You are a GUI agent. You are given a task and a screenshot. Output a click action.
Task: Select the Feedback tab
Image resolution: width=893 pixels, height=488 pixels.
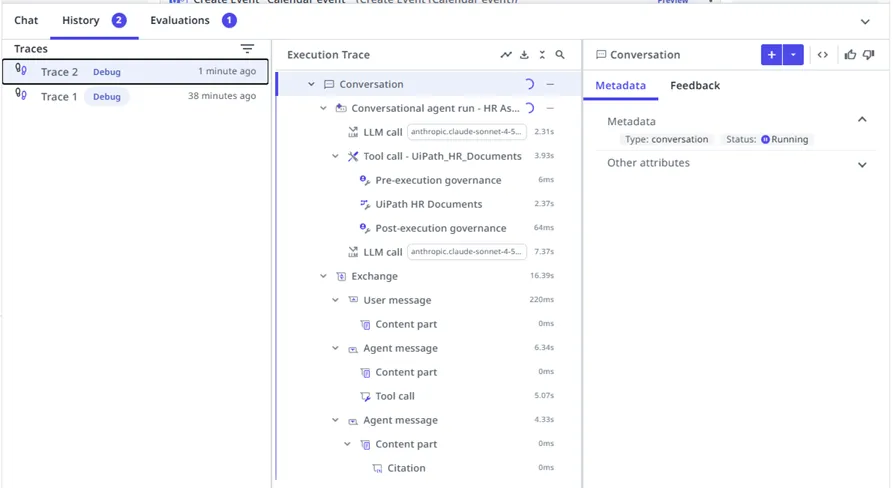pos(695,85)
